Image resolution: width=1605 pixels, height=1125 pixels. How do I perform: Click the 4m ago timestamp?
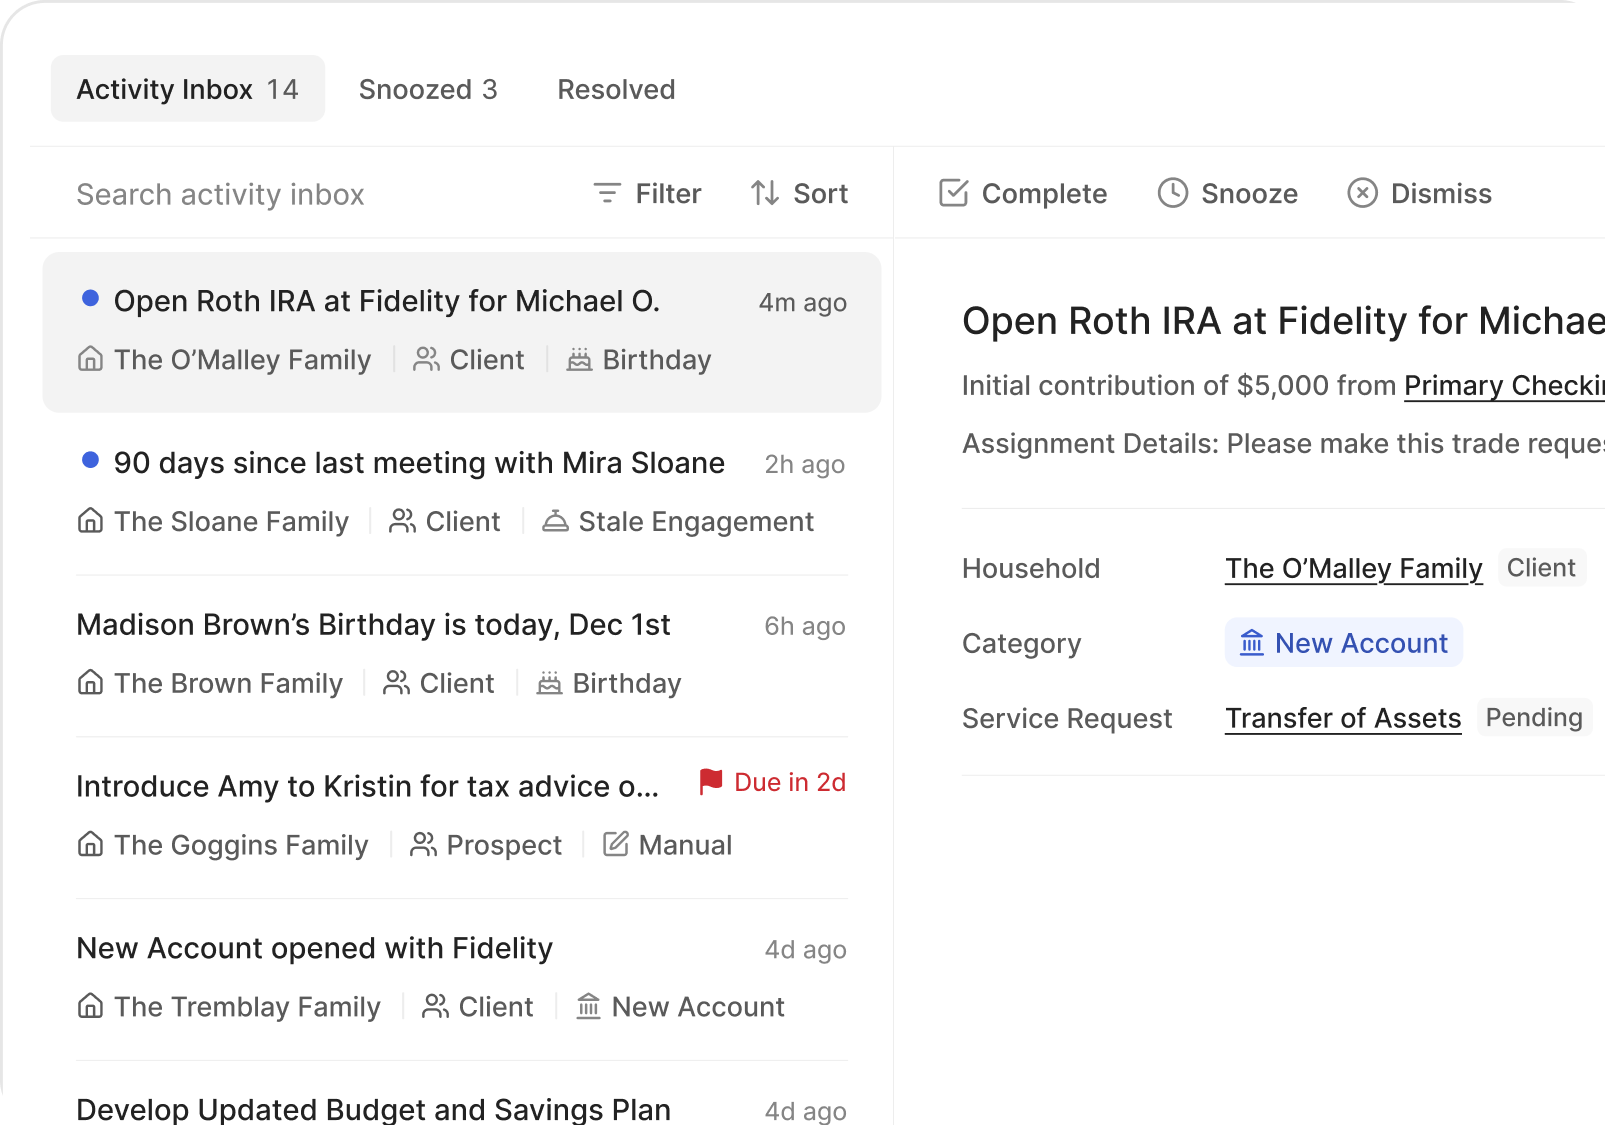(803, 302)
